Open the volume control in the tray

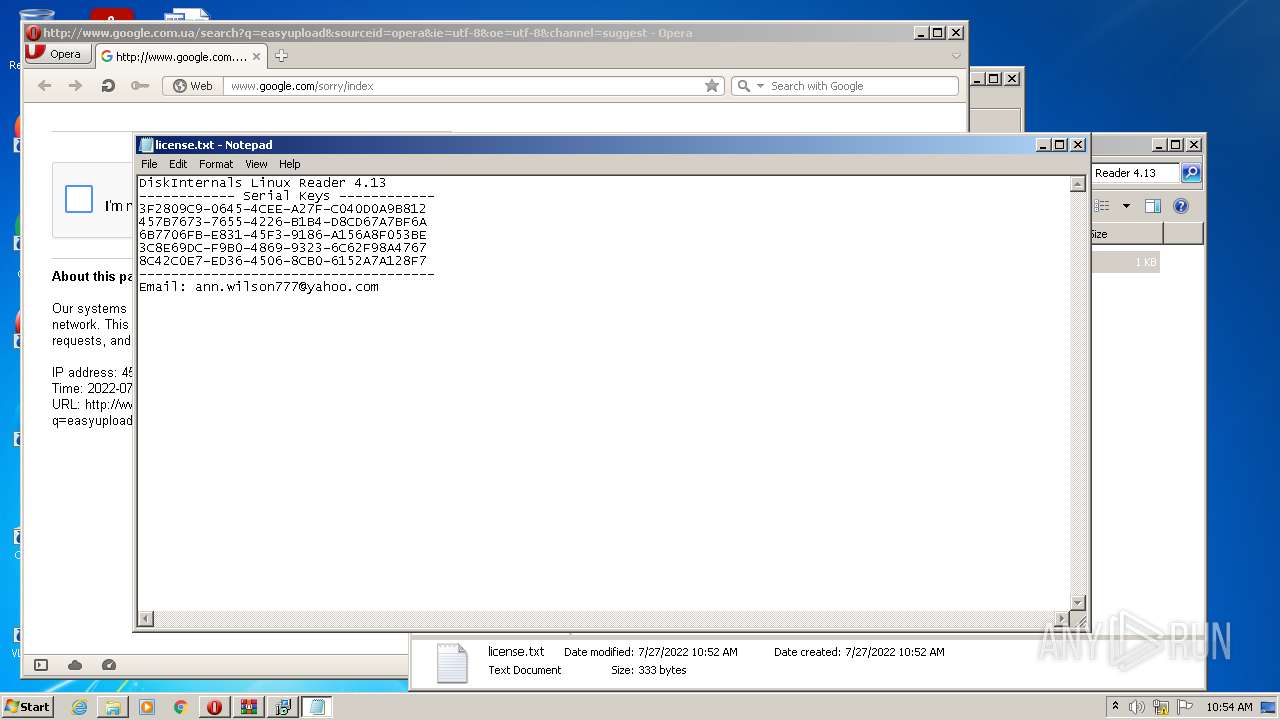[x=1137, y=707]
